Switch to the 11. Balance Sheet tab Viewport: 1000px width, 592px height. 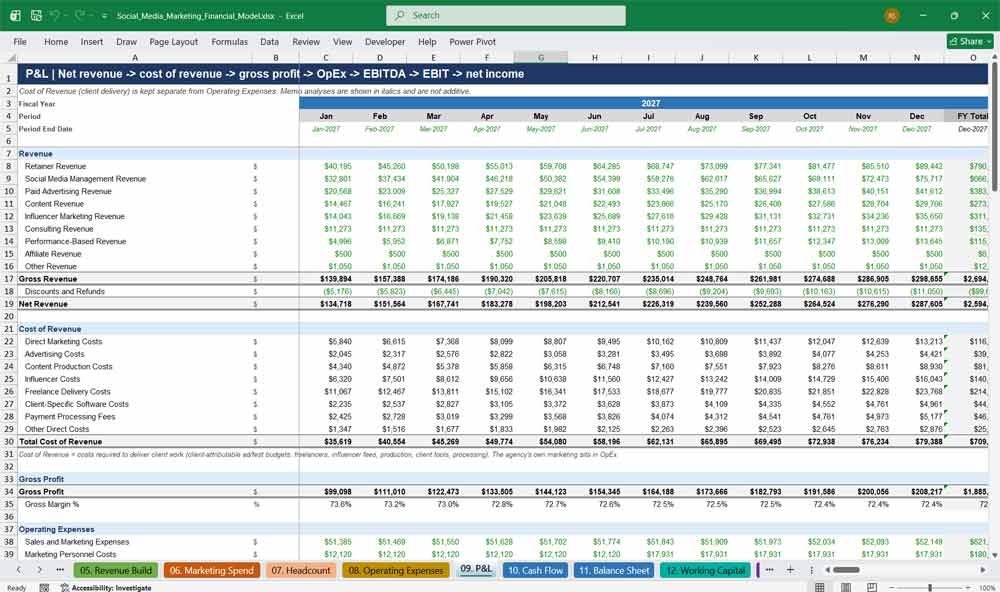[614, 570]
